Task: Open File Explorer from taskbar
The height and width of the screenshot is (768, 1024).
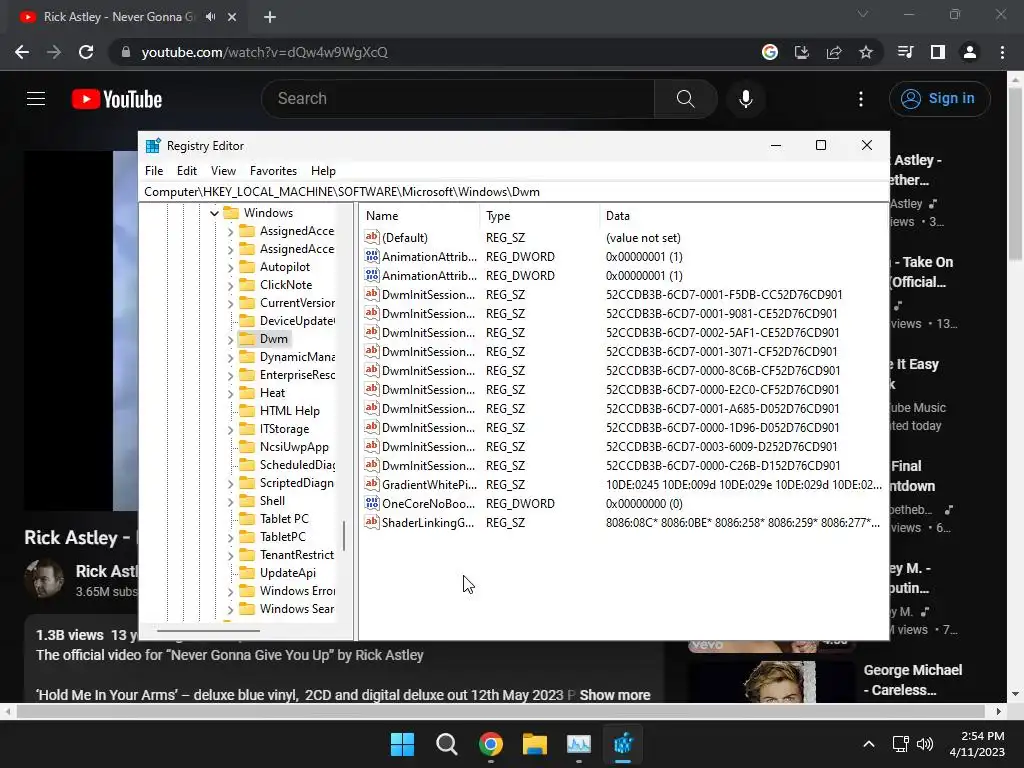Action: (534, 744)
